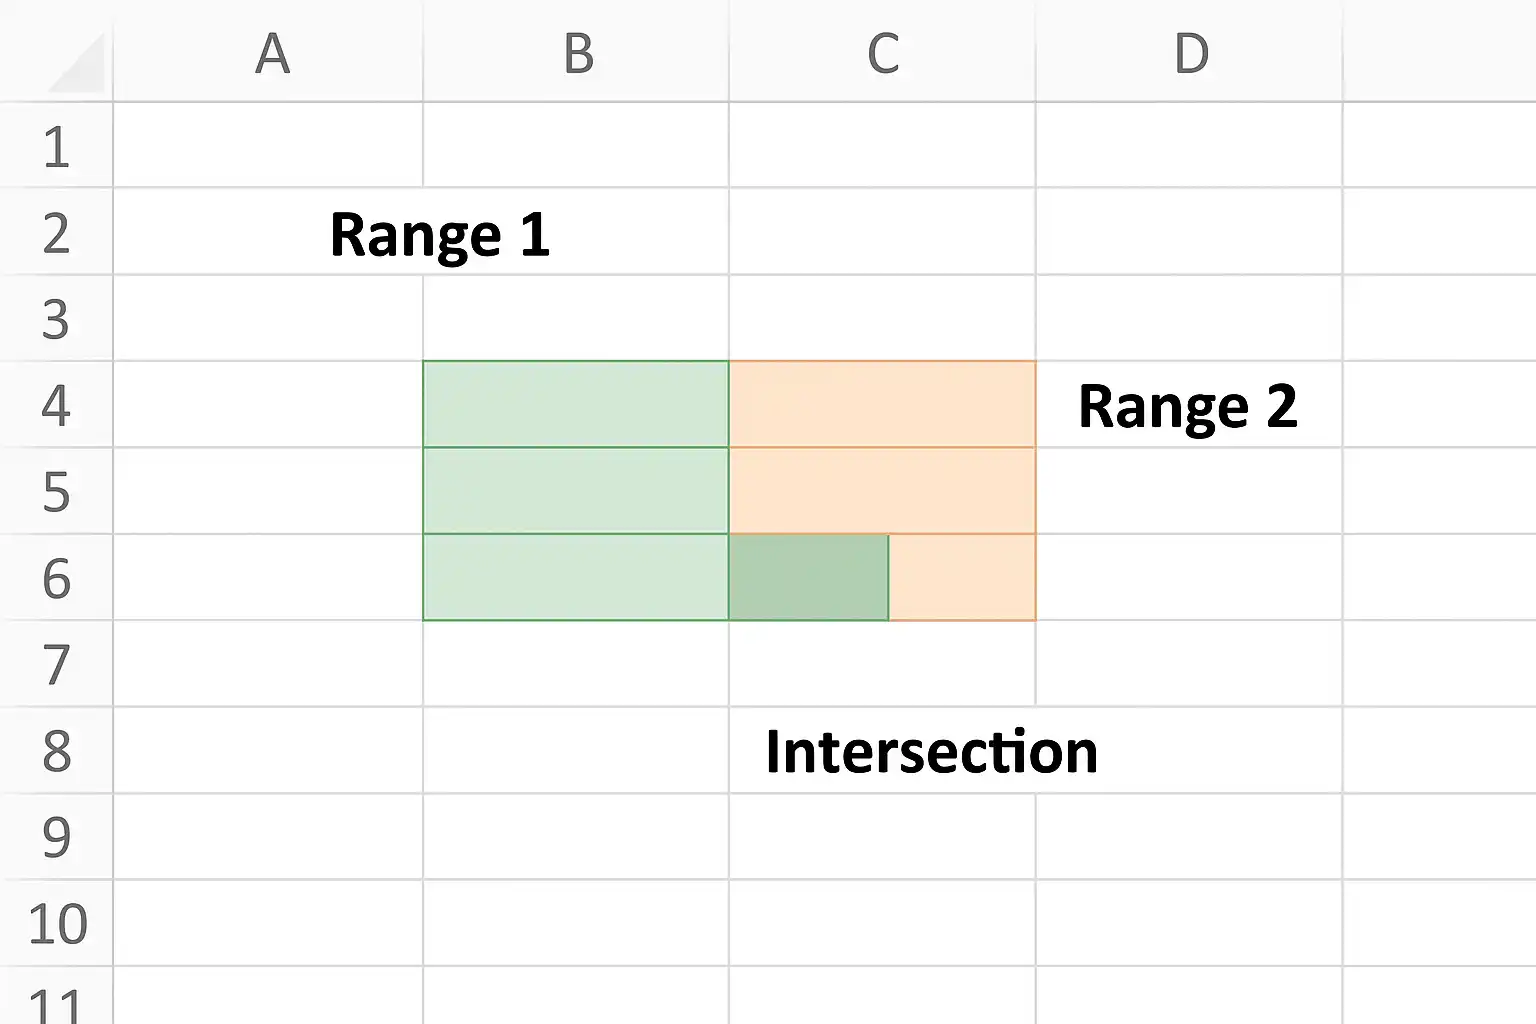This screenshot has height=1024, width=1536.
Task: Click green cell B5
Action: [576, 490]
